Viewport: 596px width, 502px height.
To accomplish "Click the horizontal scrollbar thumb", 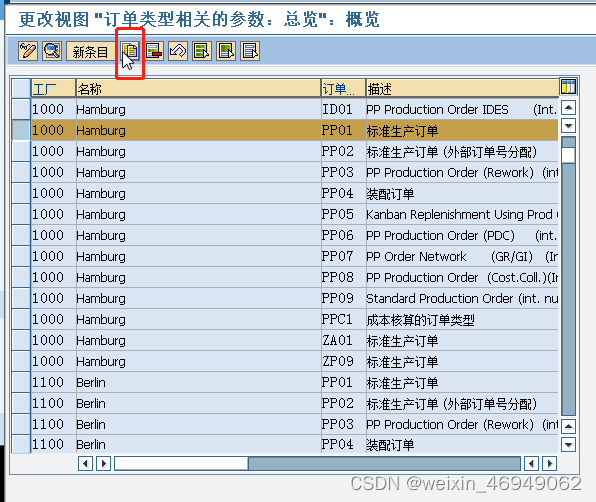I will coord(181,464).
